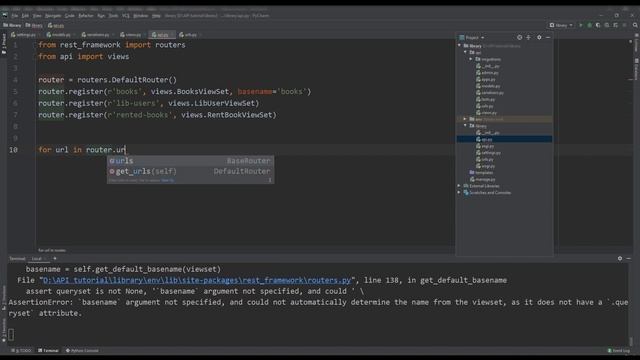
Task: Collapse the inner library folder
Action: [465, 126]
